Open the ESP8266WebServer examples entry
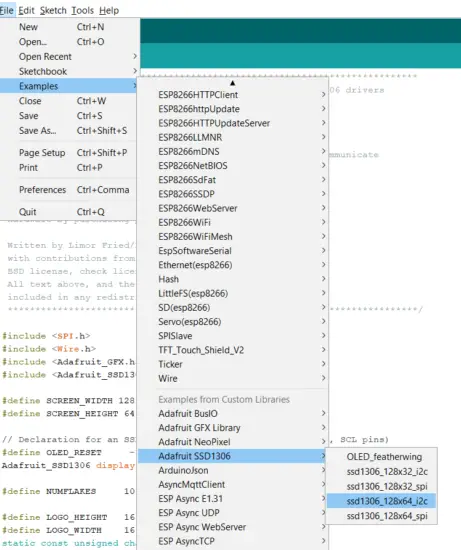Screen dimensions: 461x550 [233, 208]
